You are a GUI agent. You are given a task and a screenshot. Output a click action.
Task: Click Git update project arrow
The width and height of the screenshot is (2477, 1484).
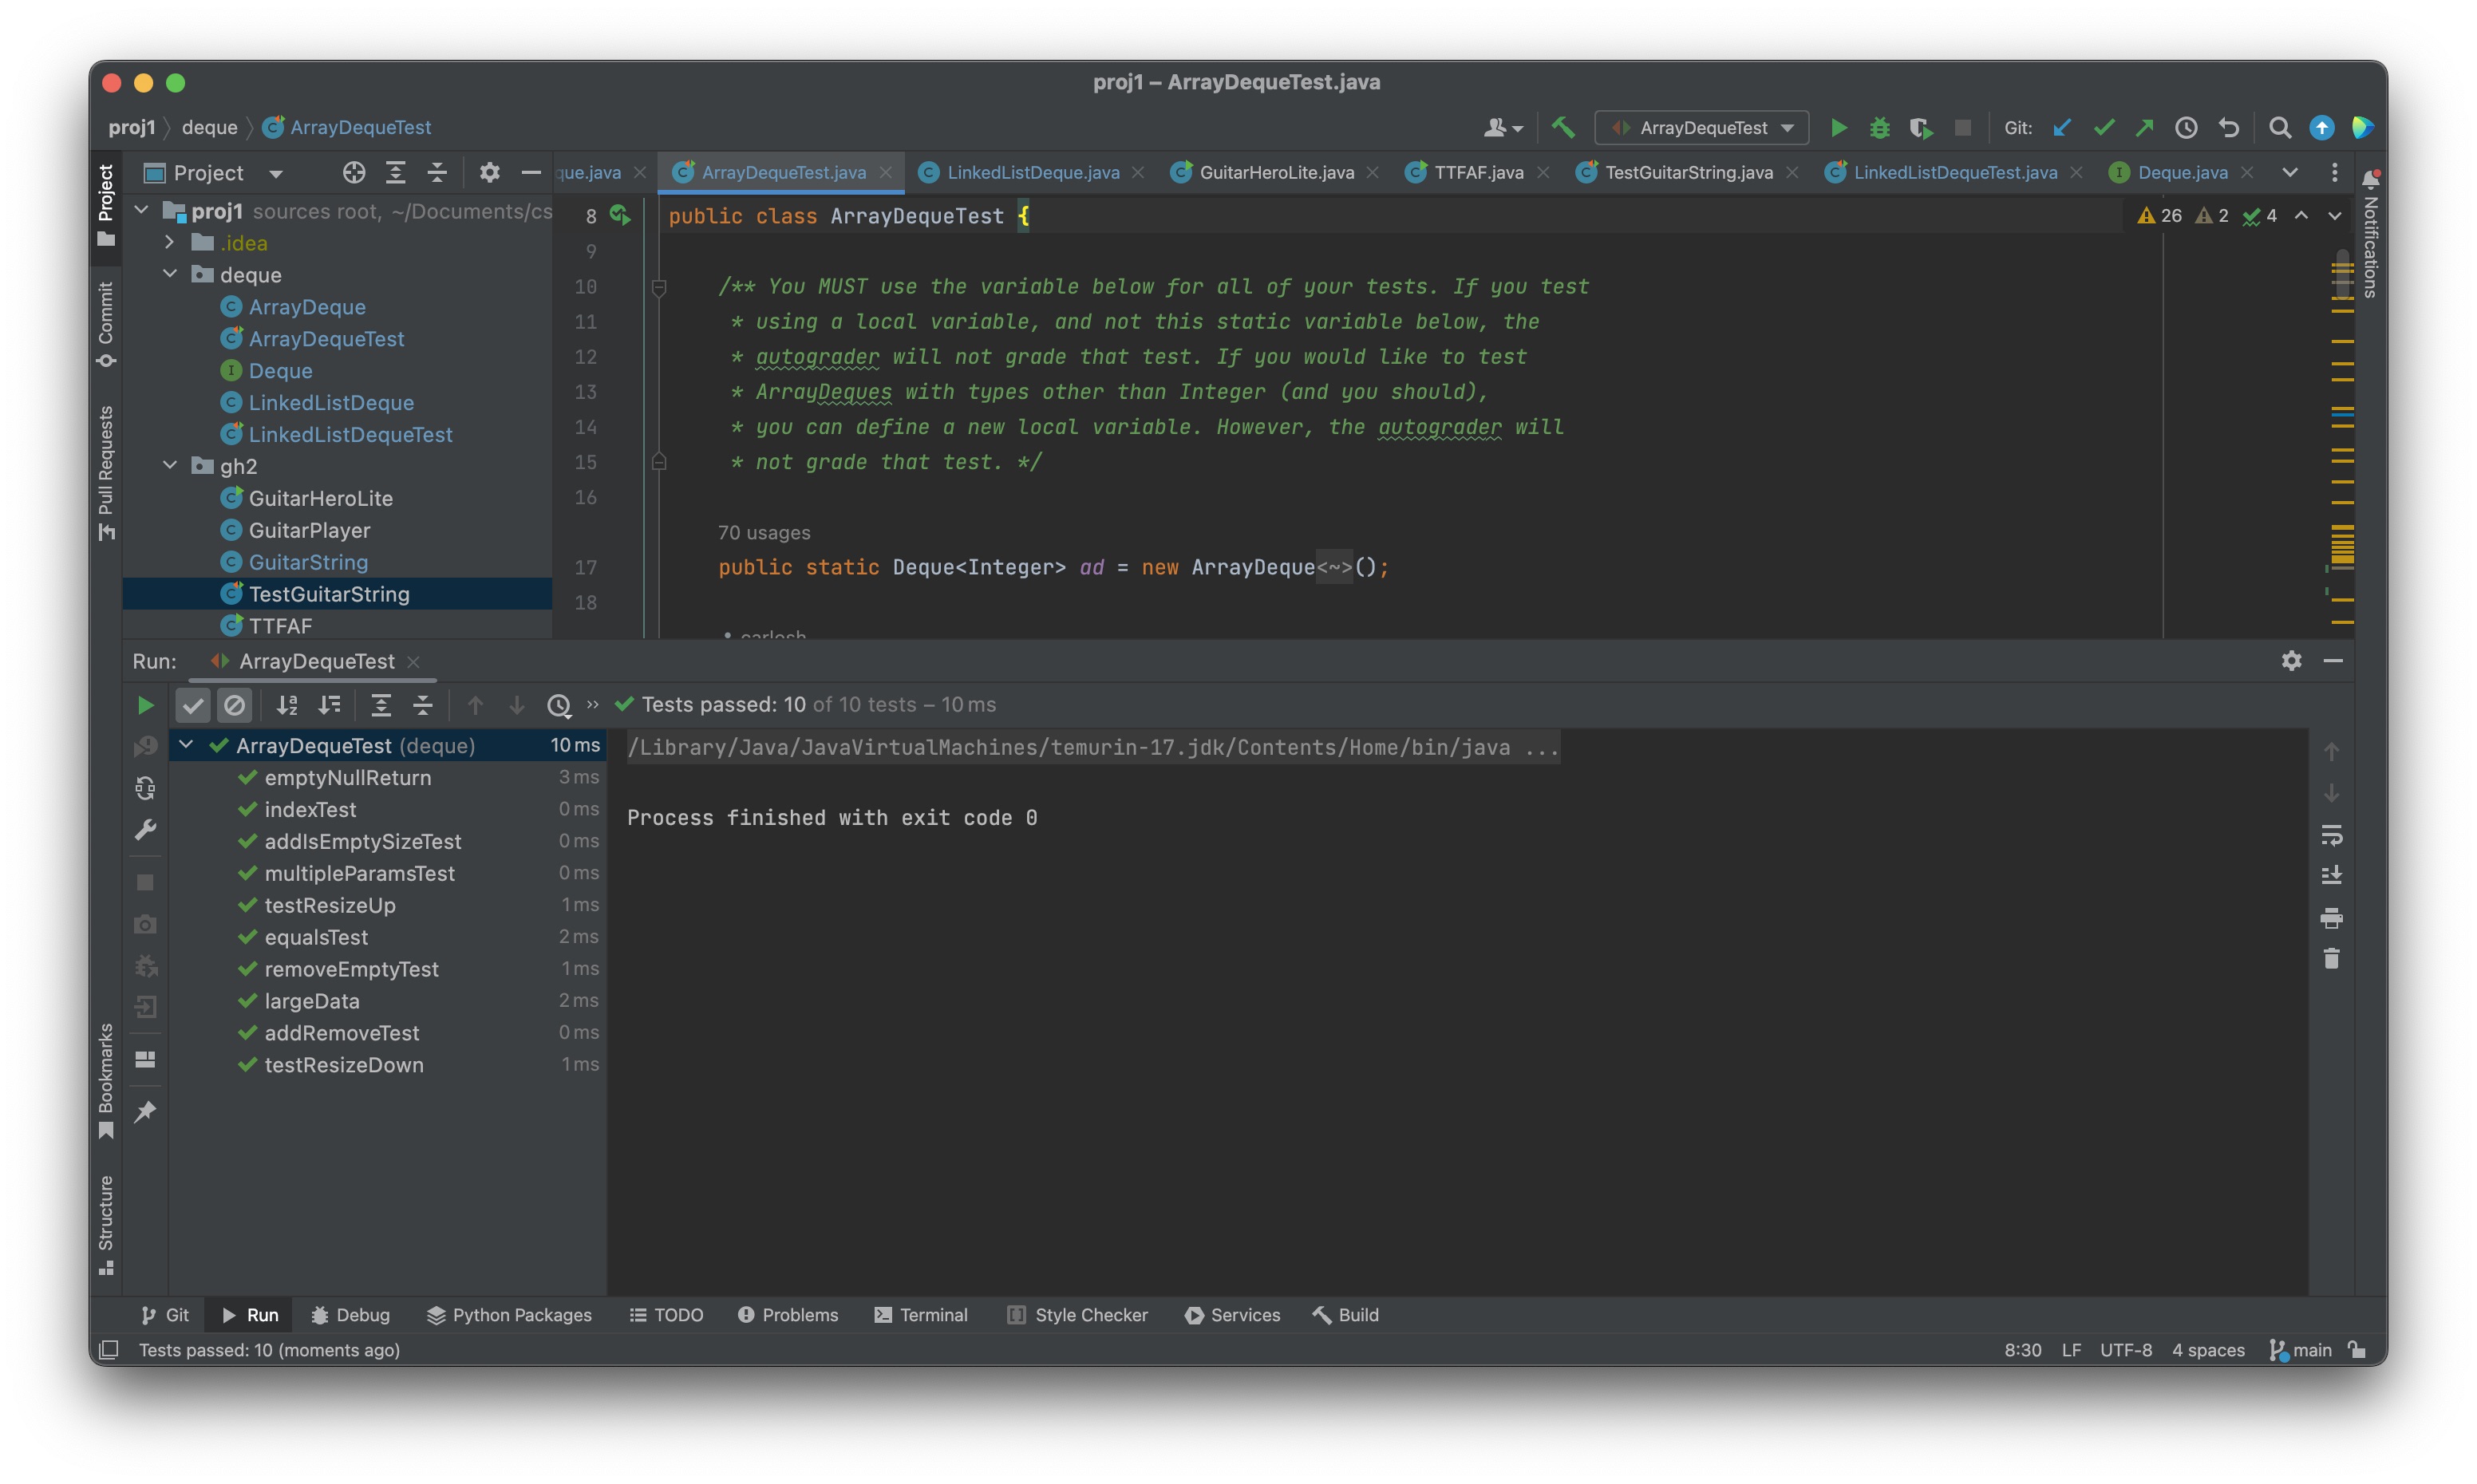click(2061, 127)
